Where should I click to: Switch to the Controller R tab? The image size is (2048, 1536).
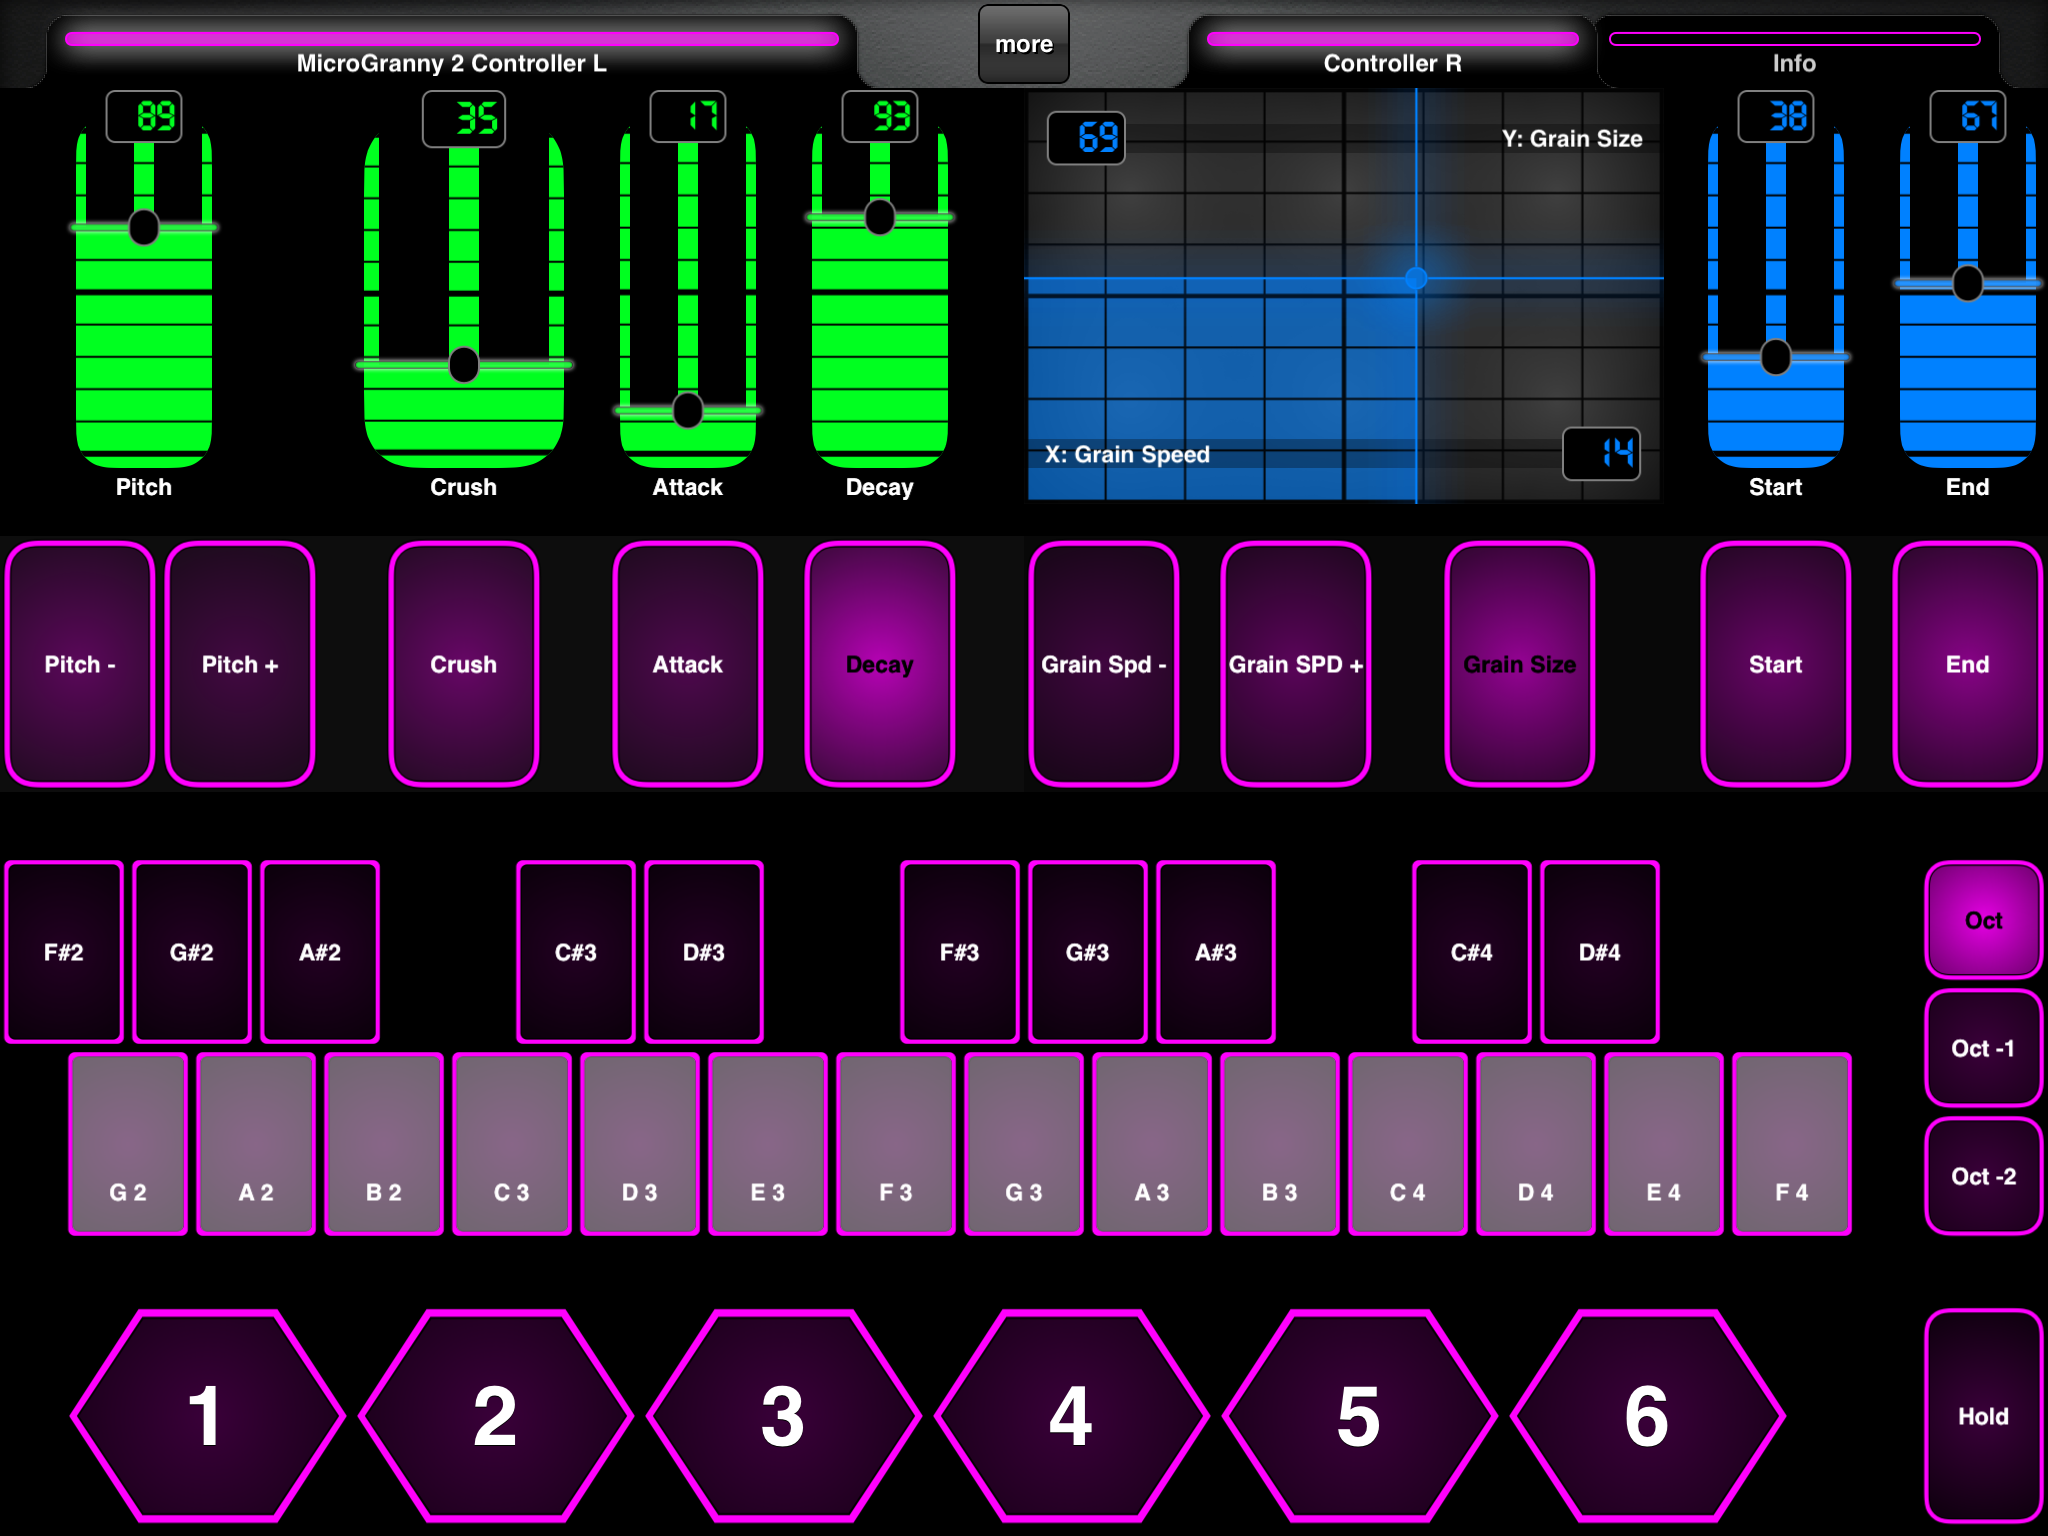click(1392, 52)
